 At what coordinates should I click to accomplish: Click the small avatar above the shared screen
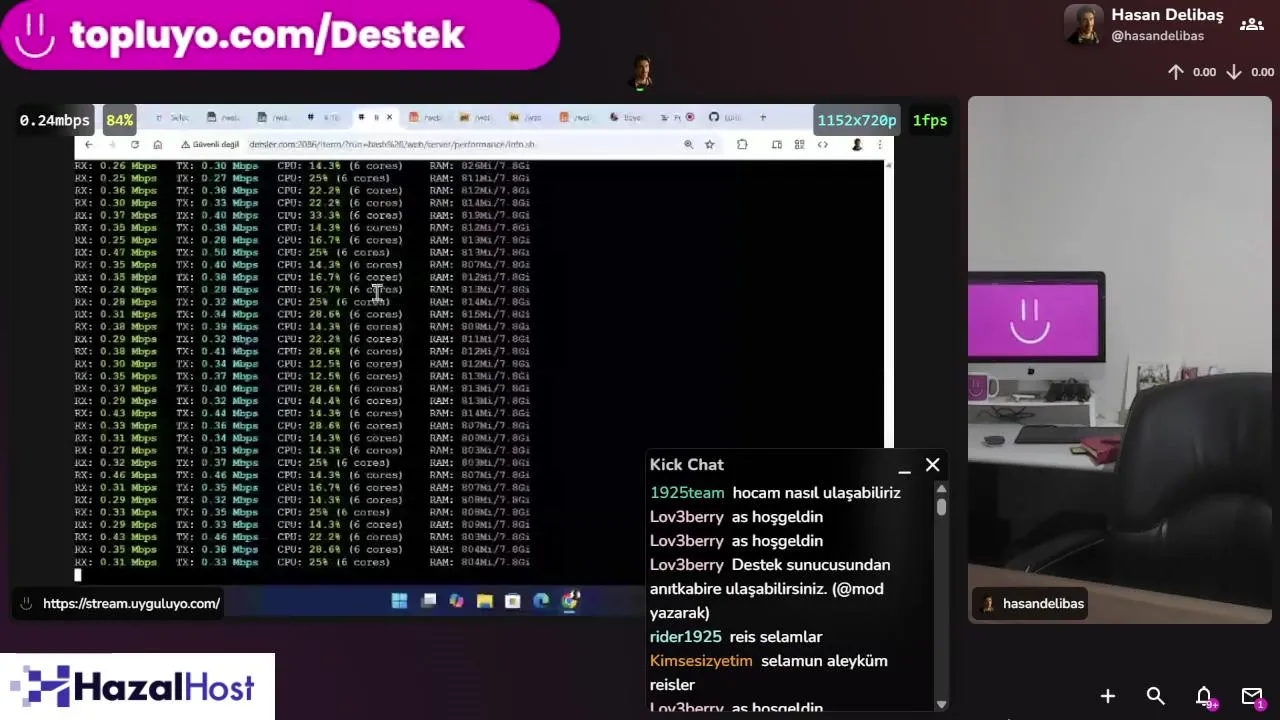coord(641,74)
